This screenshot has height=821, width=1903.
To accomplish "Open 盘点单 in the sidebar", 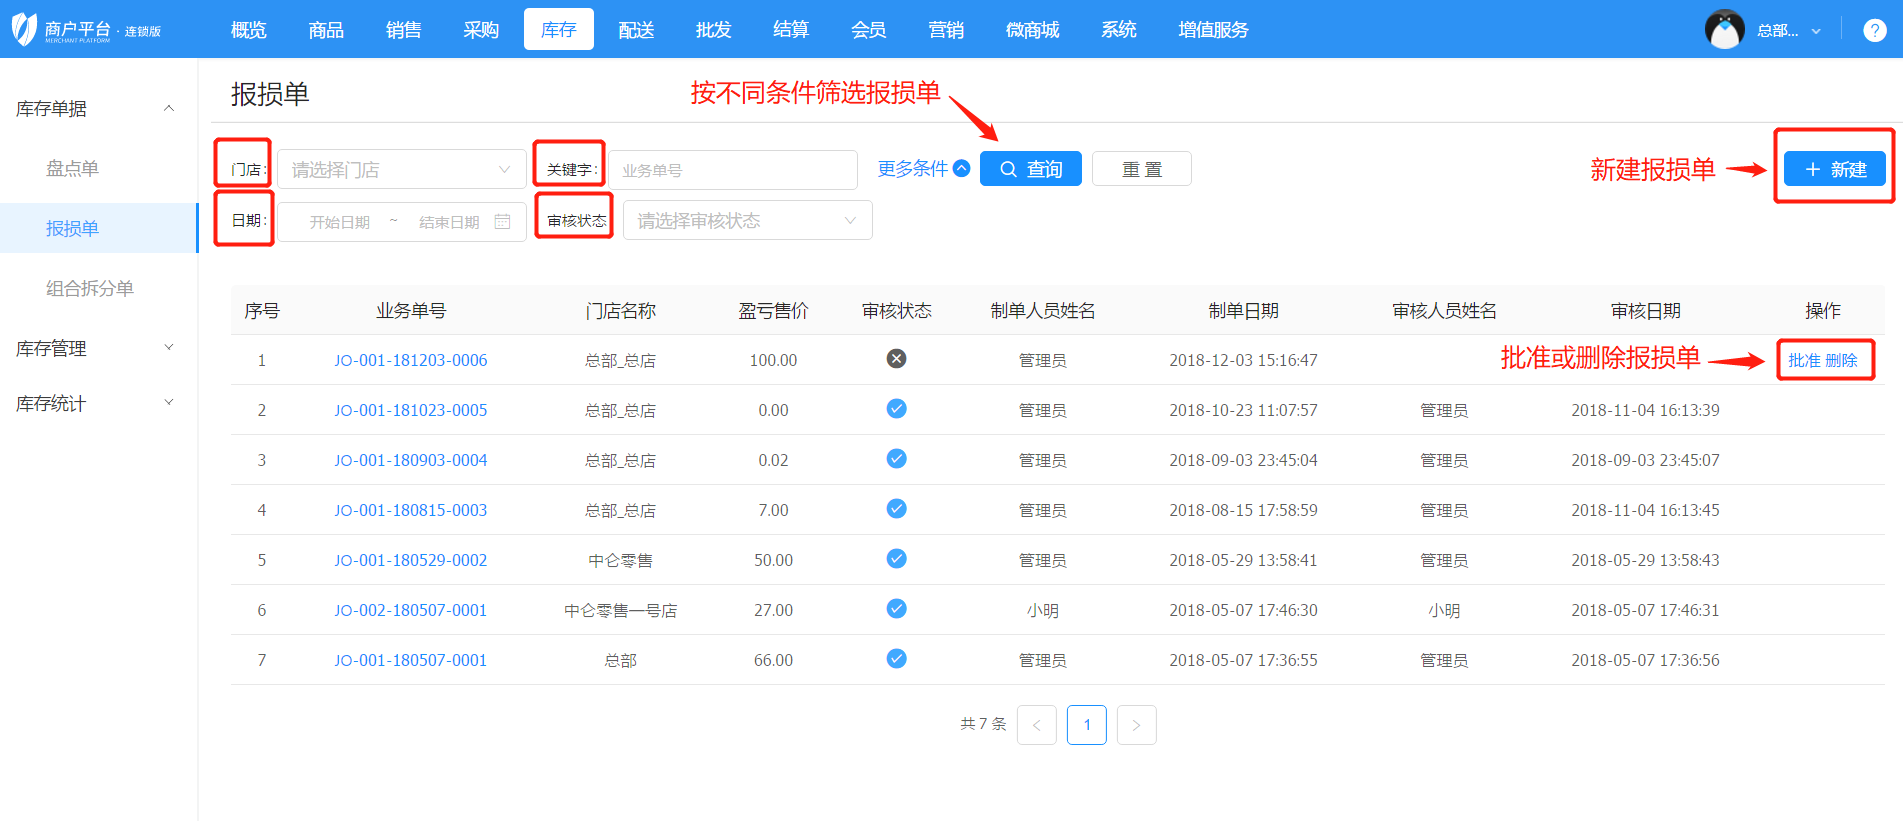I will [x=72, y=168].
